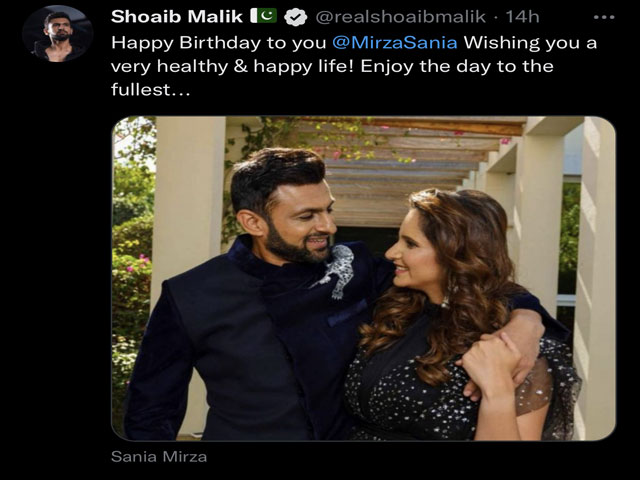640x480 pixels.
Task: Open the @MirzaSania mention
Action: (x=395, y=42)
